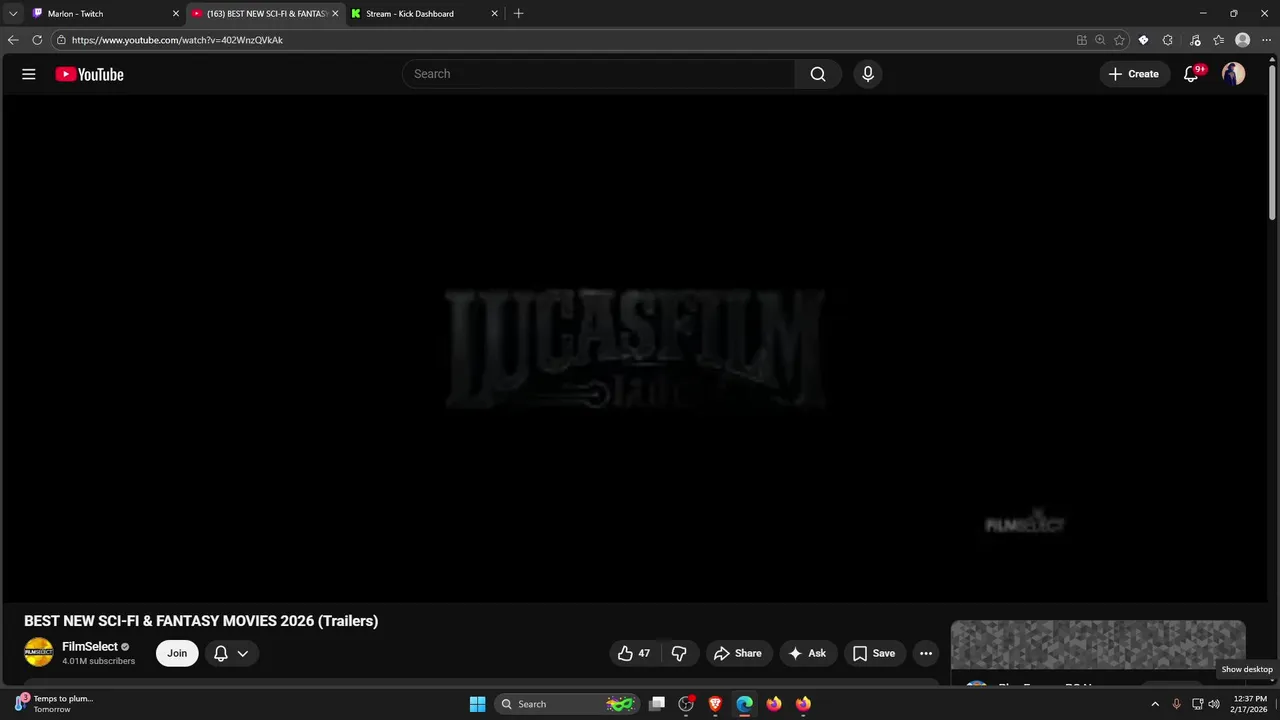
Task: Open browser settings and more menu
Action: point(1266,40)
